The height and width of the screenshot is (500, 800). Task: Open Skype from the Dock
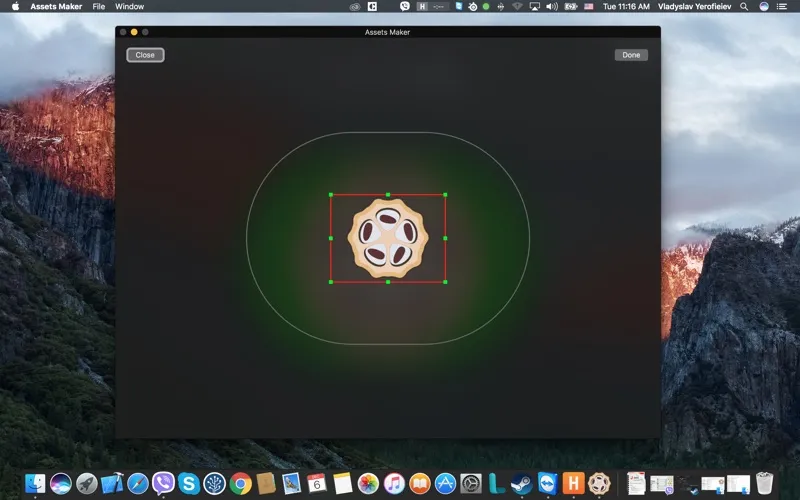188,484
